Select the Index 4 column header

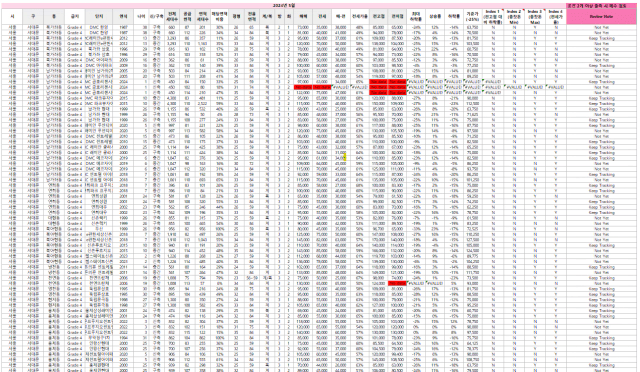click(556, 16)
